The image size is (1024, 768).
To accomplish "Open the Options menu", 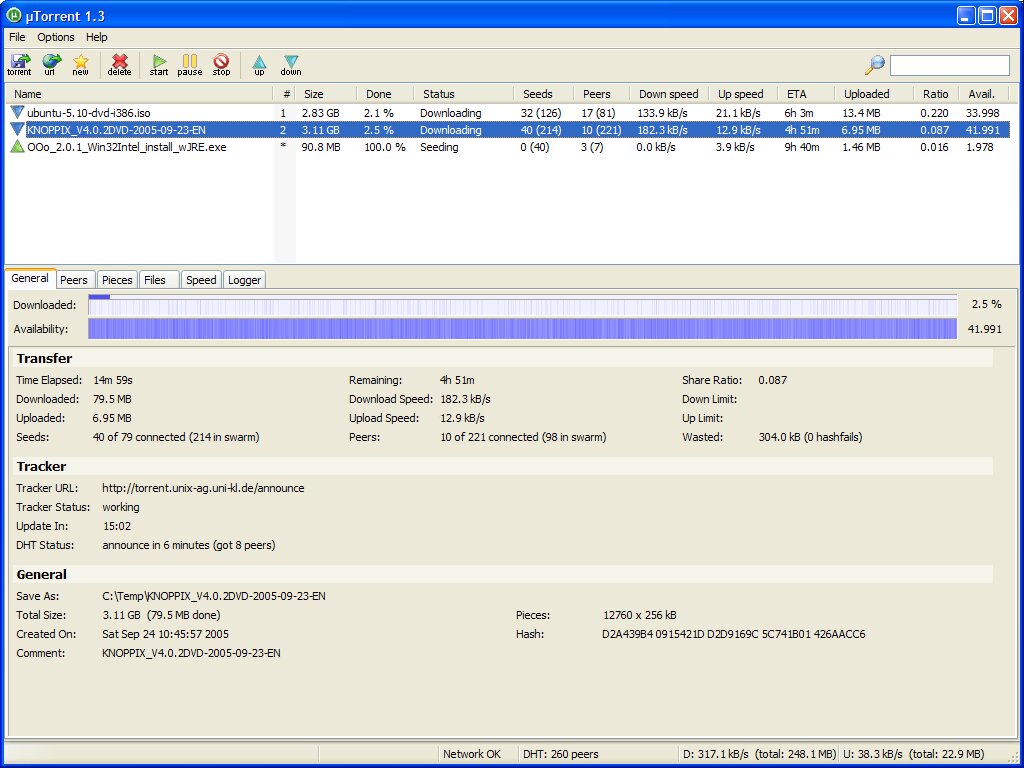I will tap(56, 37).
